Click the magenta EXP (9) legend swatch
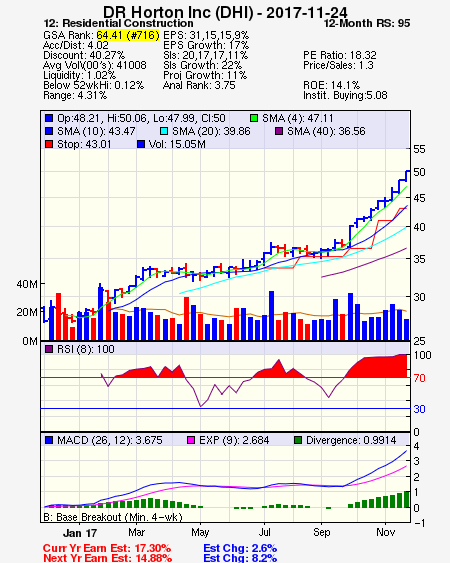450x563 pixels. tap(191, 440)
